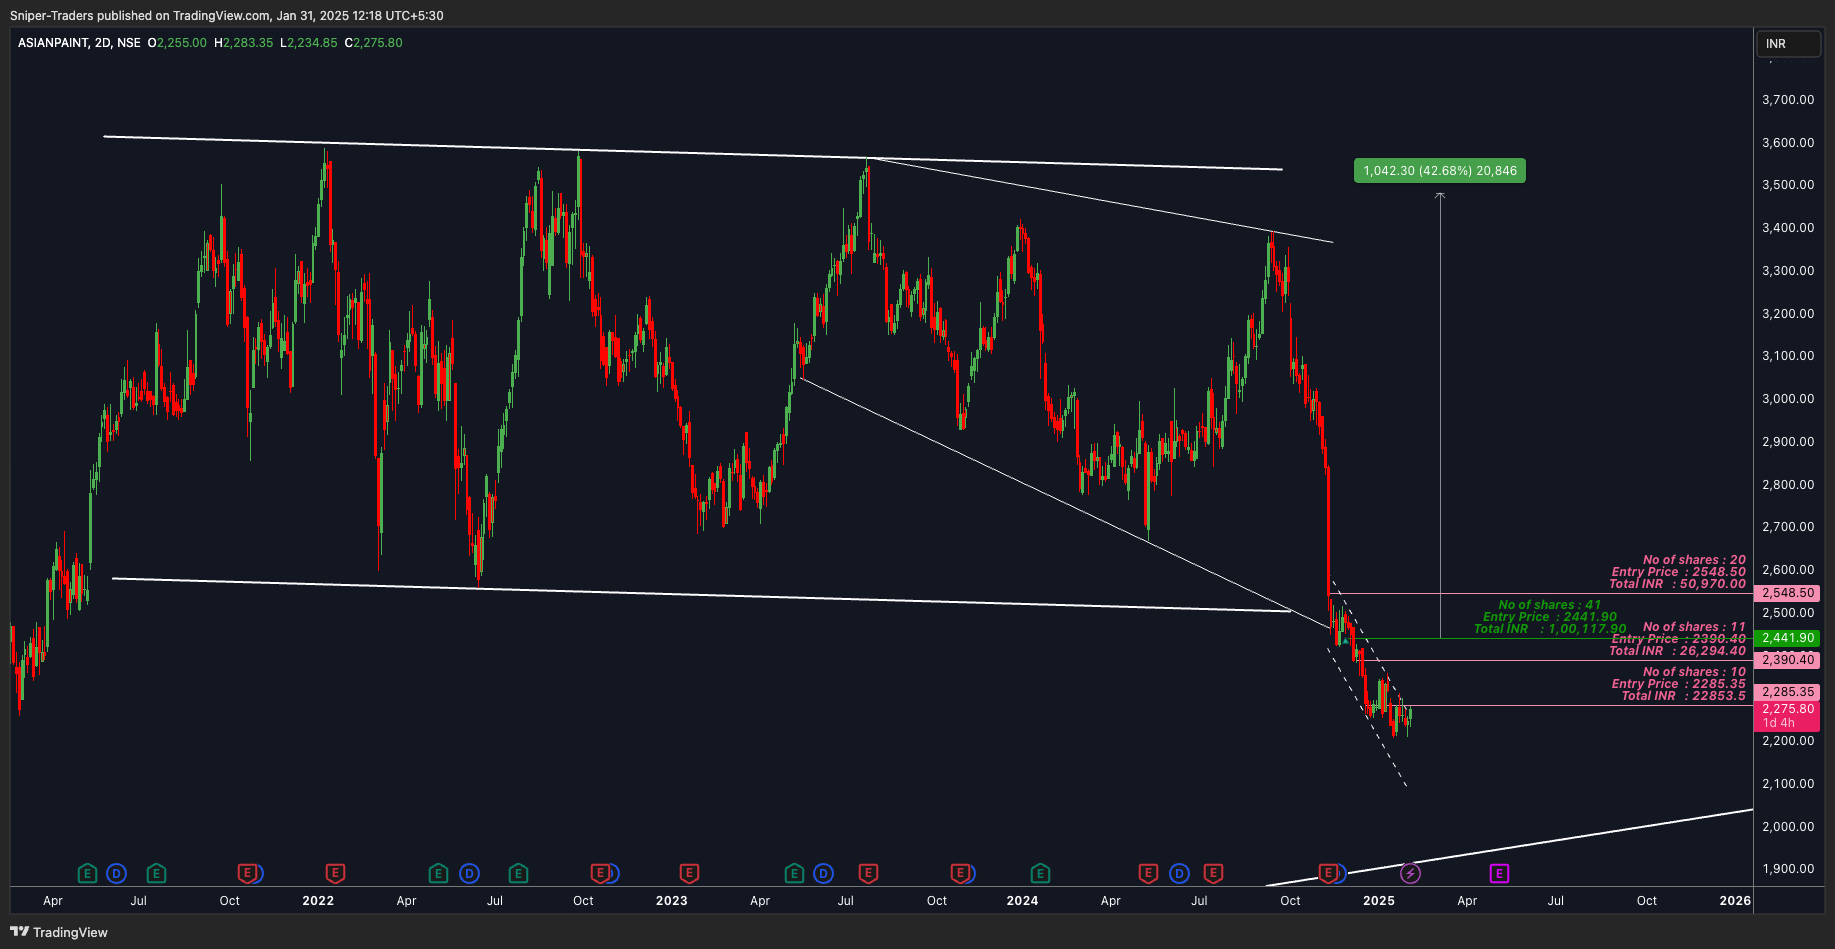
Task: Click the red earnings marker above Oct 2021
Action: [247, 873]
